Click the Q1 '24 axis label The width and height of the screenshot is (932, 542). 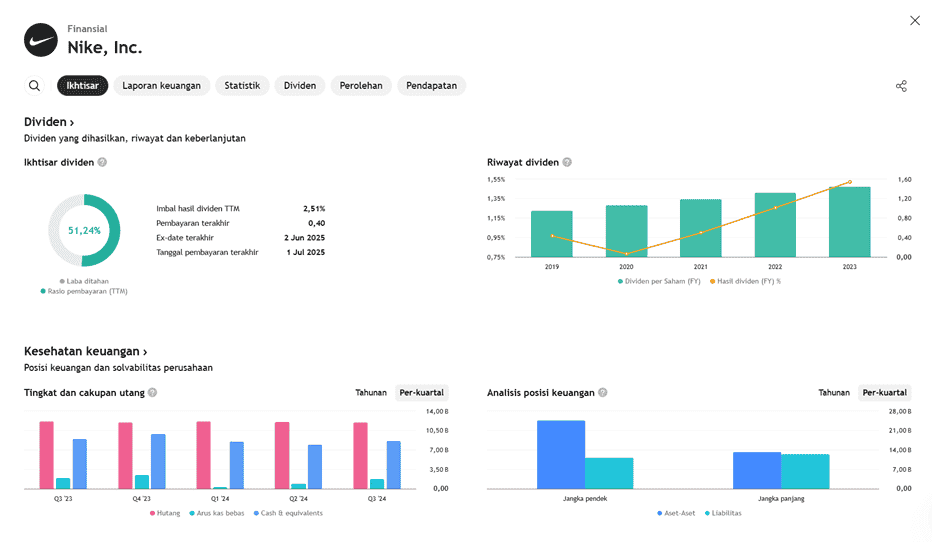[x=220, y=499]
